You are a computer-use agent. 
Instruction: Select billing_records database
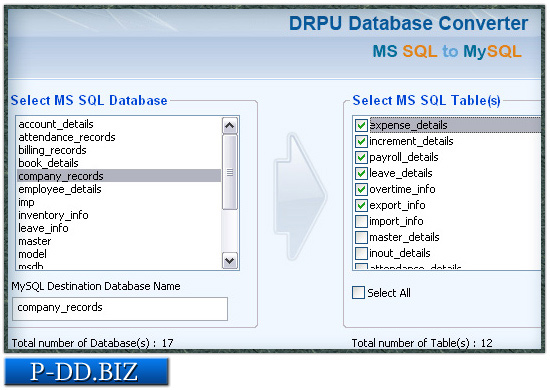(x=119, y=150)
